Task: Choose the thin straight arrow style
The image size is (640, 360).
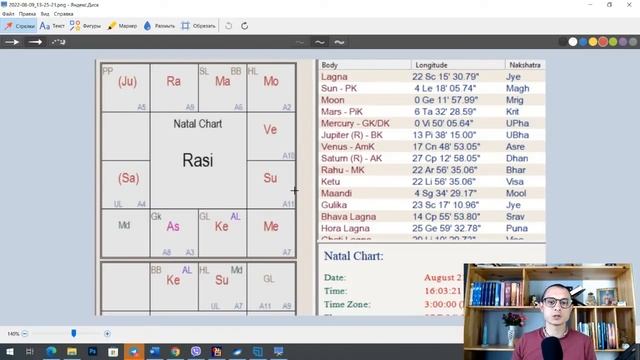Action: [x=12, y=42]
